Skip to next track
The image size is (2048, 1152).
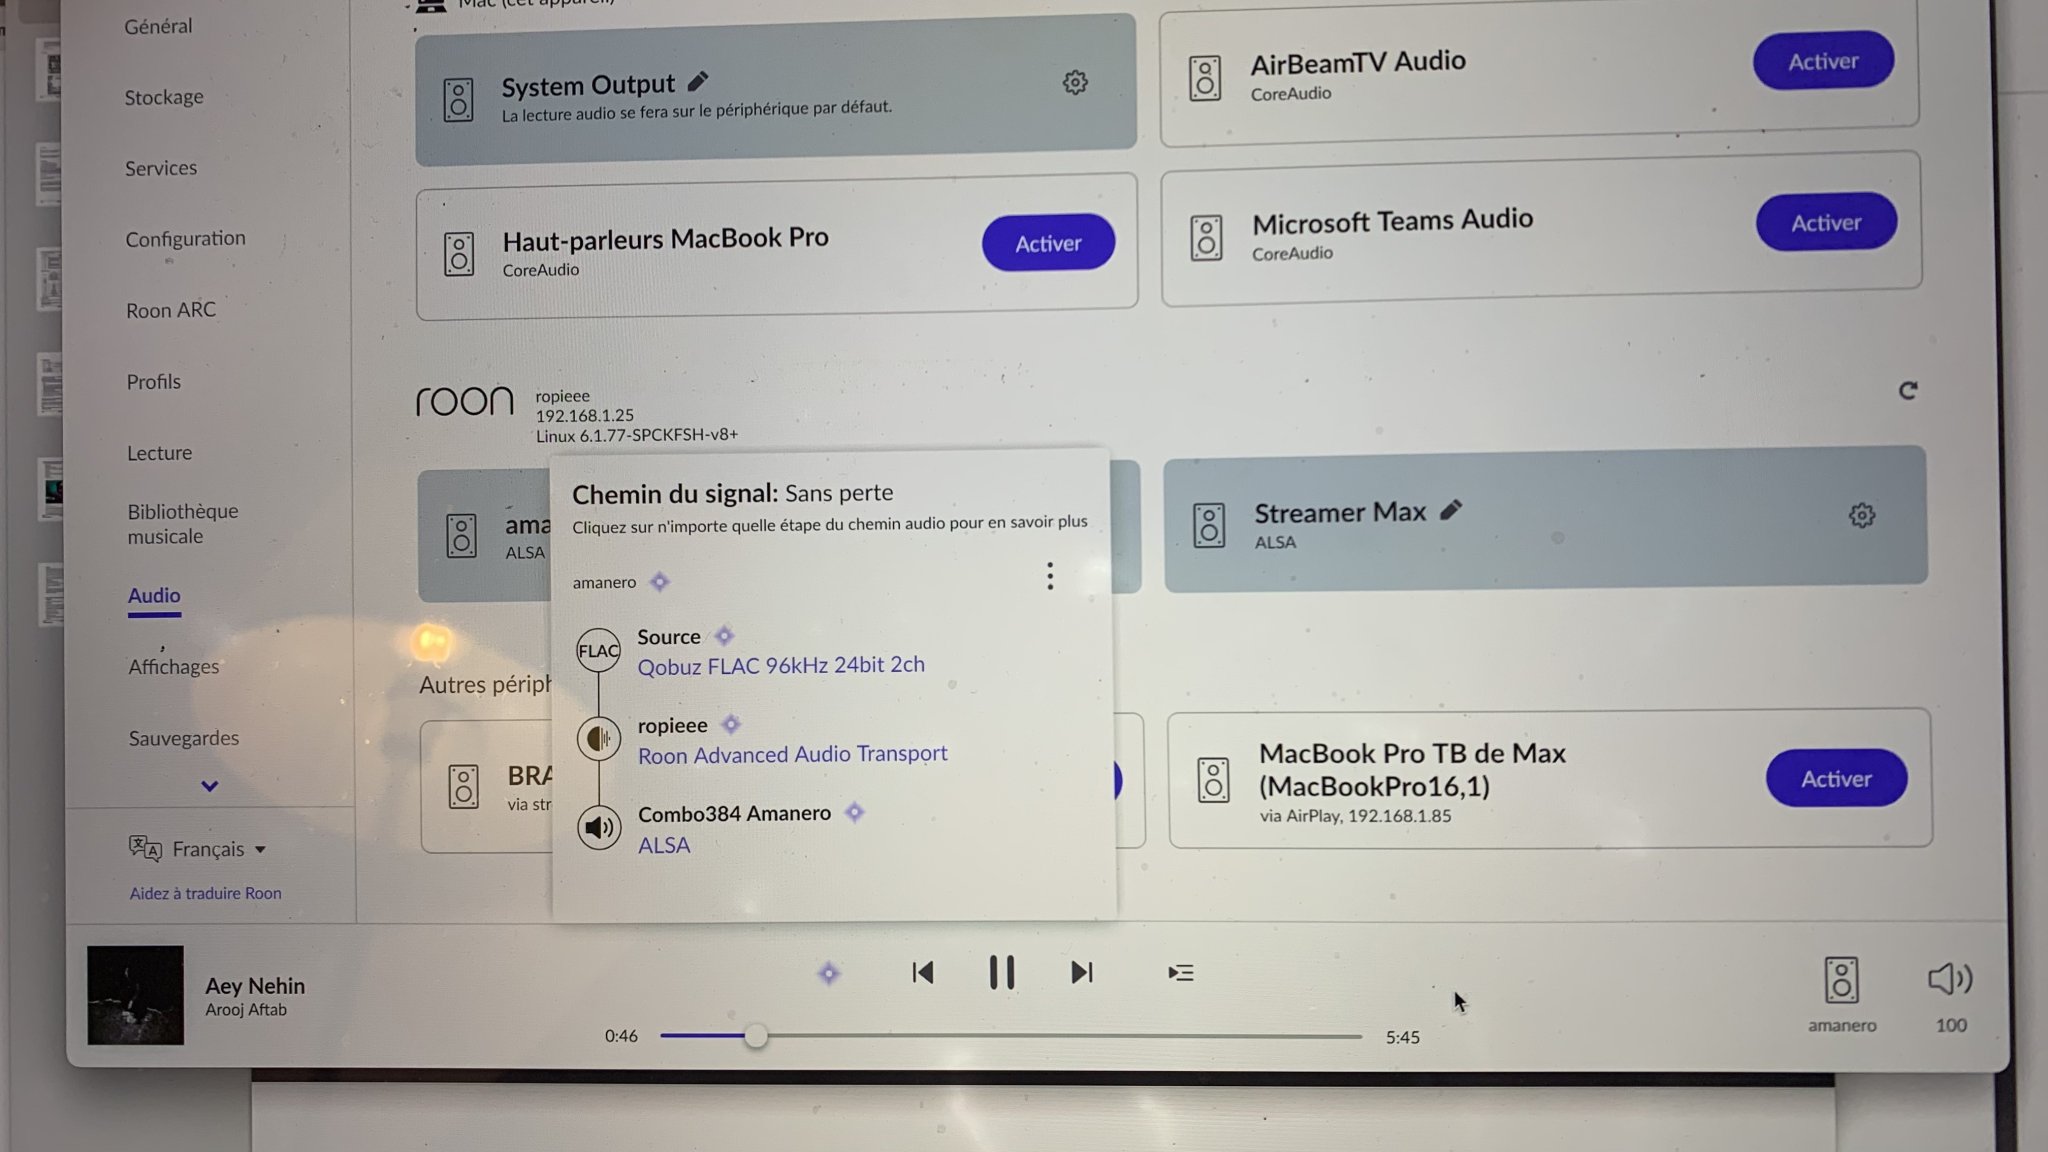1081,972
